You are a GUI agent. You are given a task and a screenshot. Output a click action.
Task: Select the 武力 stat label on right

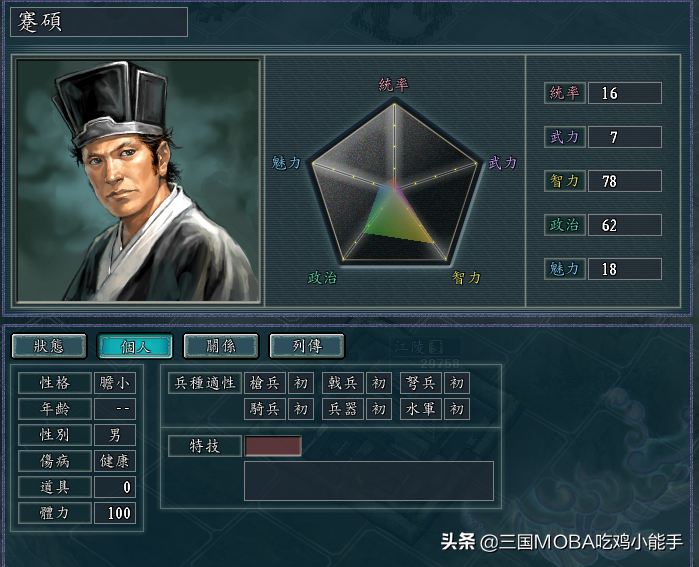(564, 137)
